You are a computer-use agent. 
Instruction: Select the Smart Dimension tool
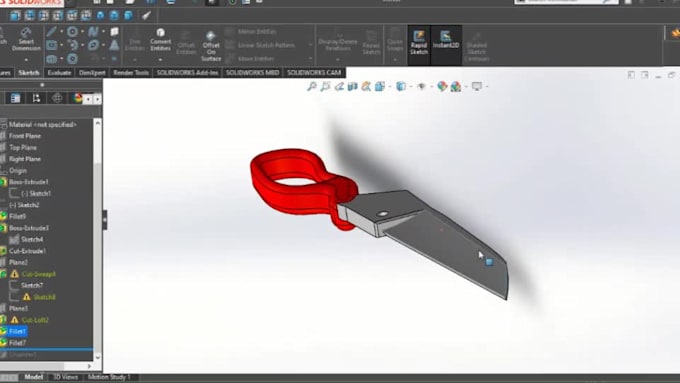click(x=26, y=39)
